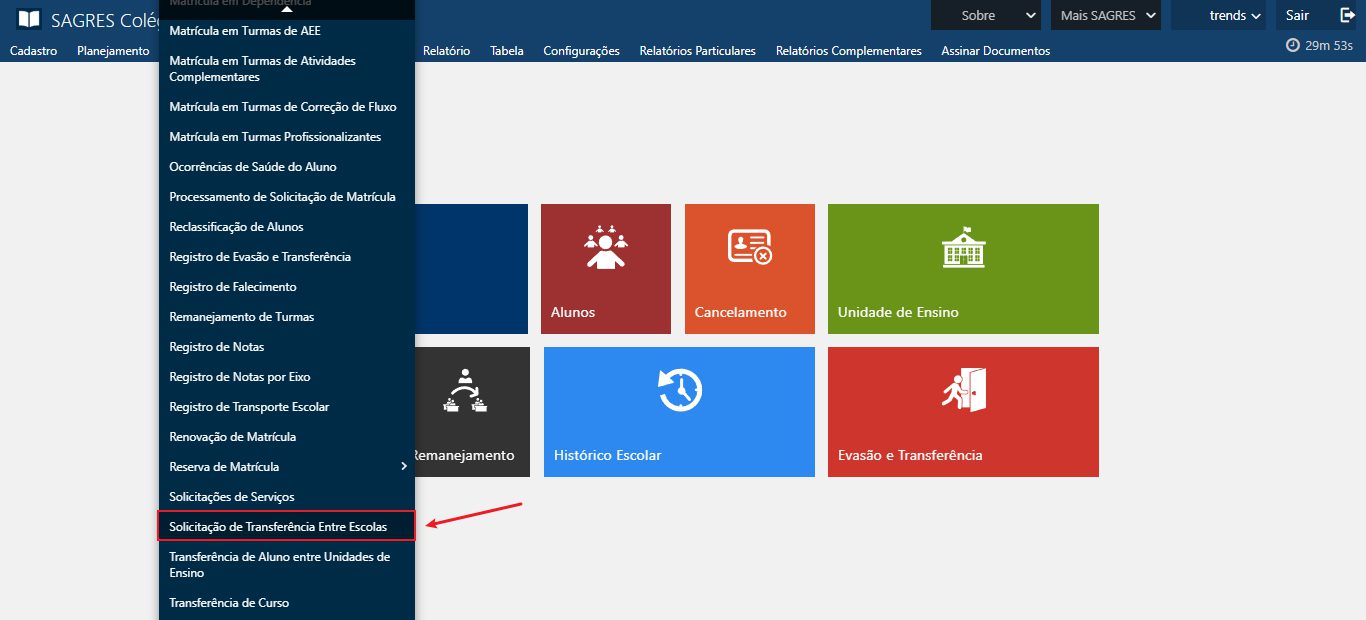This screenshot has width=1366, height=620.
Task: Select Solicitação de Transferência Entre Escolas
Action: click(286, 527)
